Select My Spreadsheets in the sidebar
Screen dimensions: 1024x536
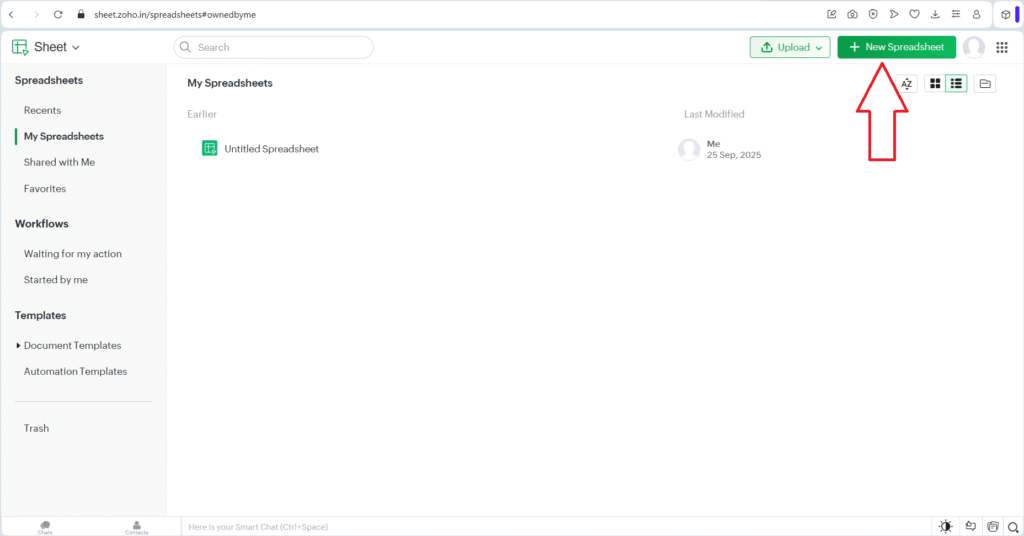[x=64, y=136]
